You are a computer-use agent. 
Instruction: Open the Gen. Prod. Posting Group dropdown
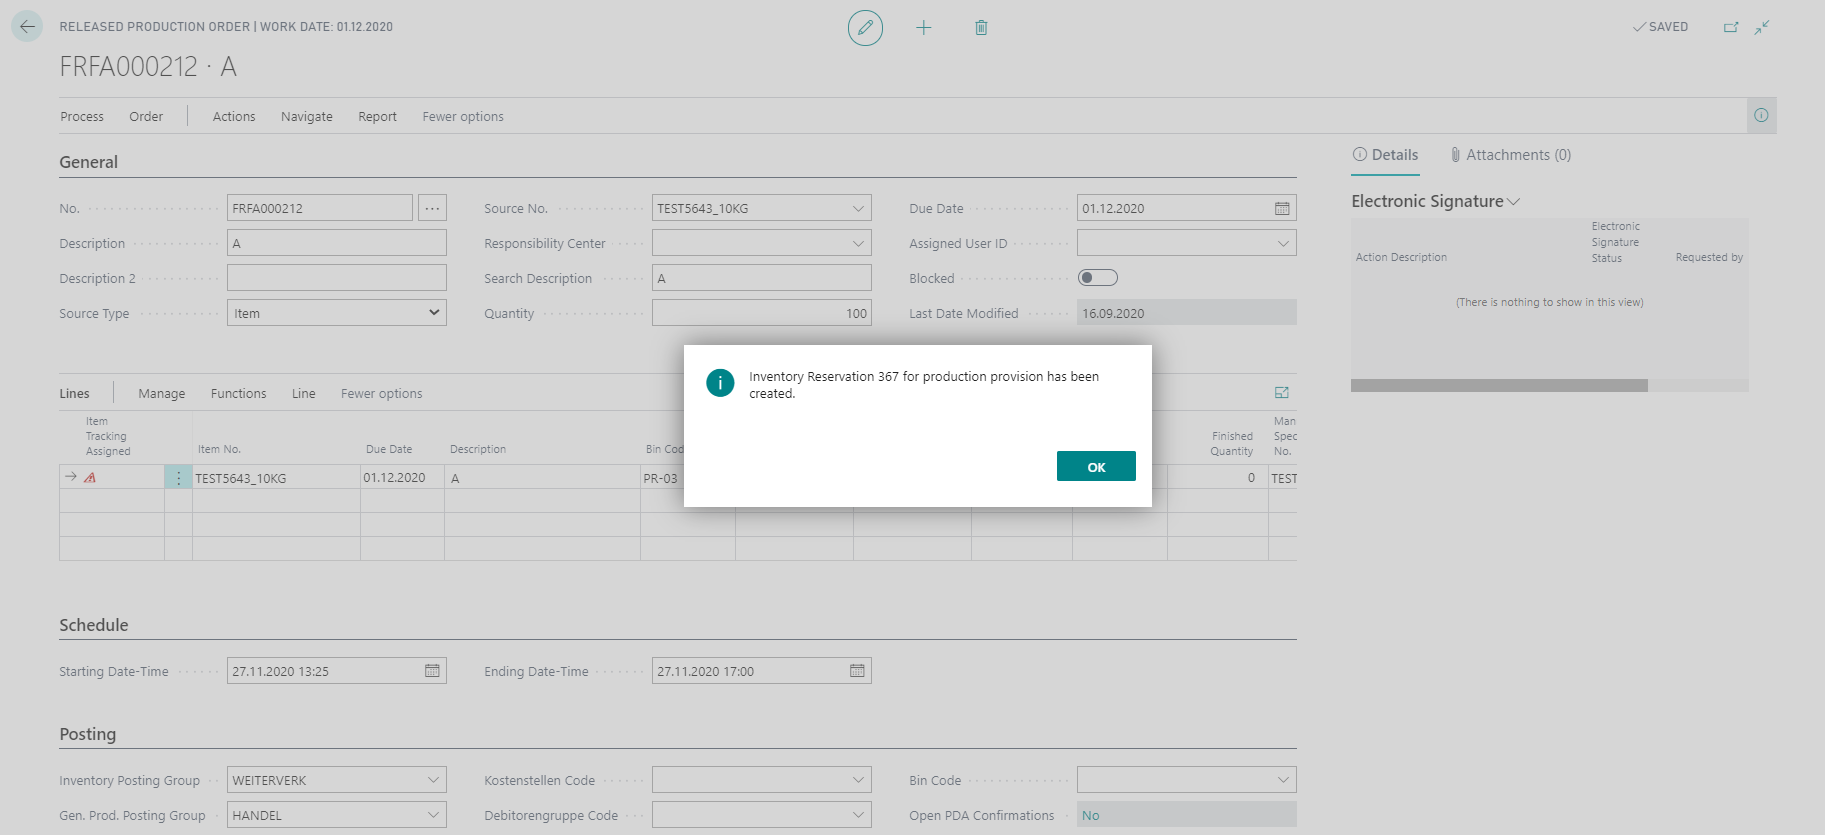point(433,815)
